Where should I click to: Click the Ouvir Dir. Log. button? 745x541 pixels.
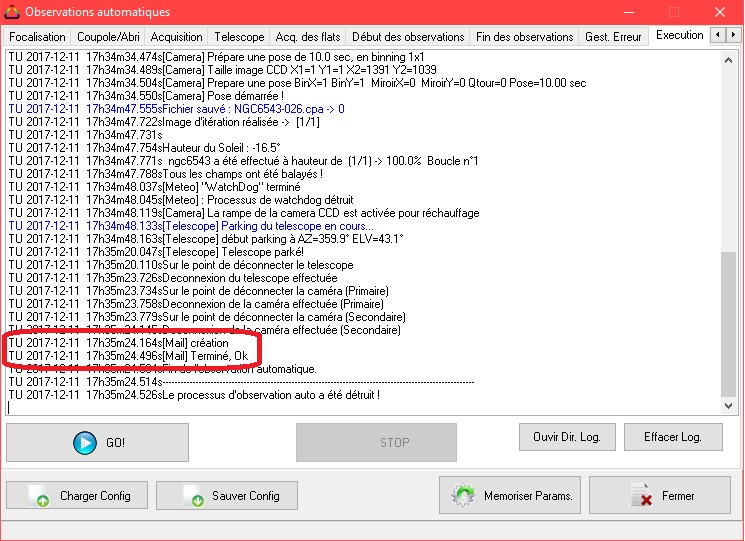click(565, 437)
